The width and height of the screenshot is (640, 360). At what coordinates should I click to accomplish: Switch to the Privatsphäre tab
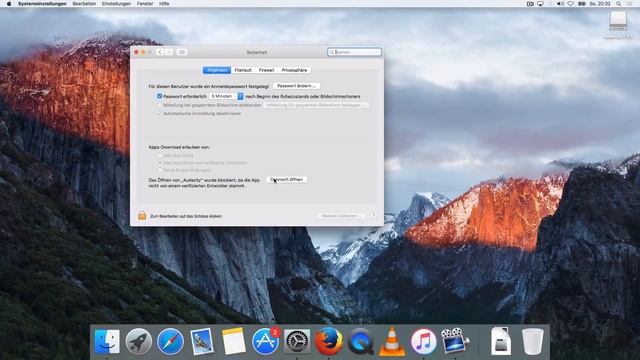coord(294,70)
